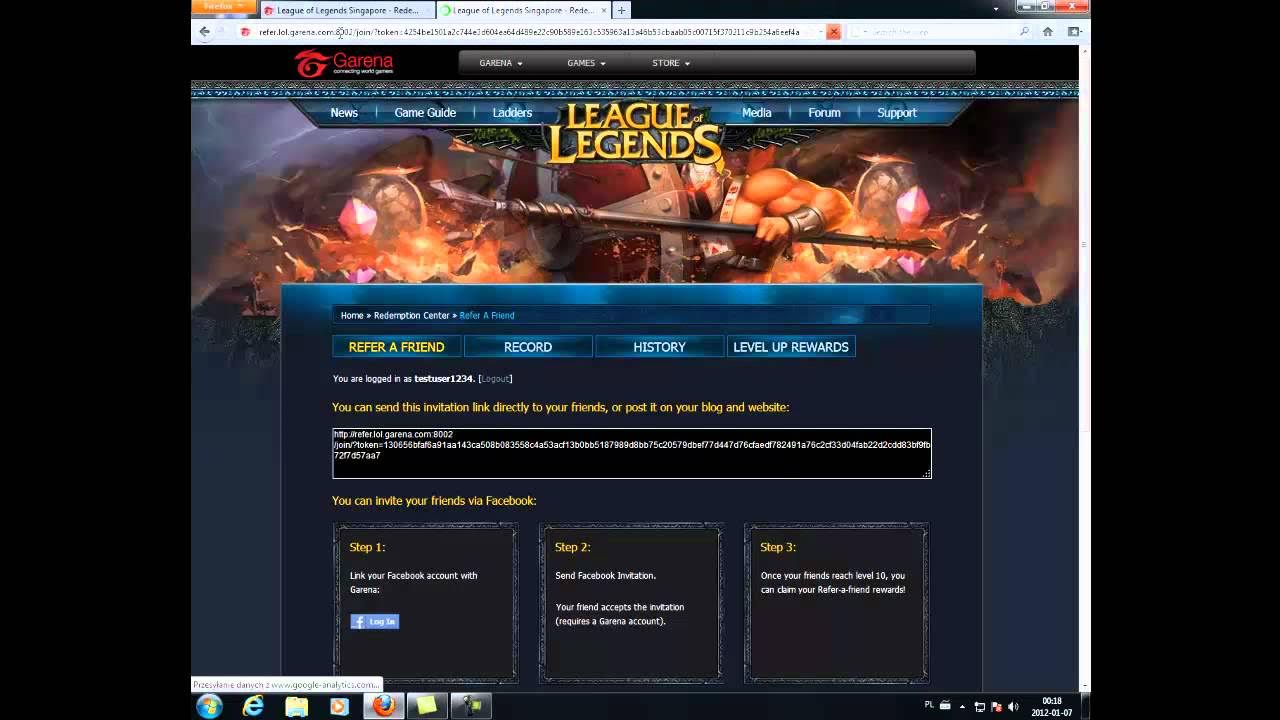Click the Facebook Log In button
Image resolution: width=1280 pixels, height=720 pixels.
(375, 621)
